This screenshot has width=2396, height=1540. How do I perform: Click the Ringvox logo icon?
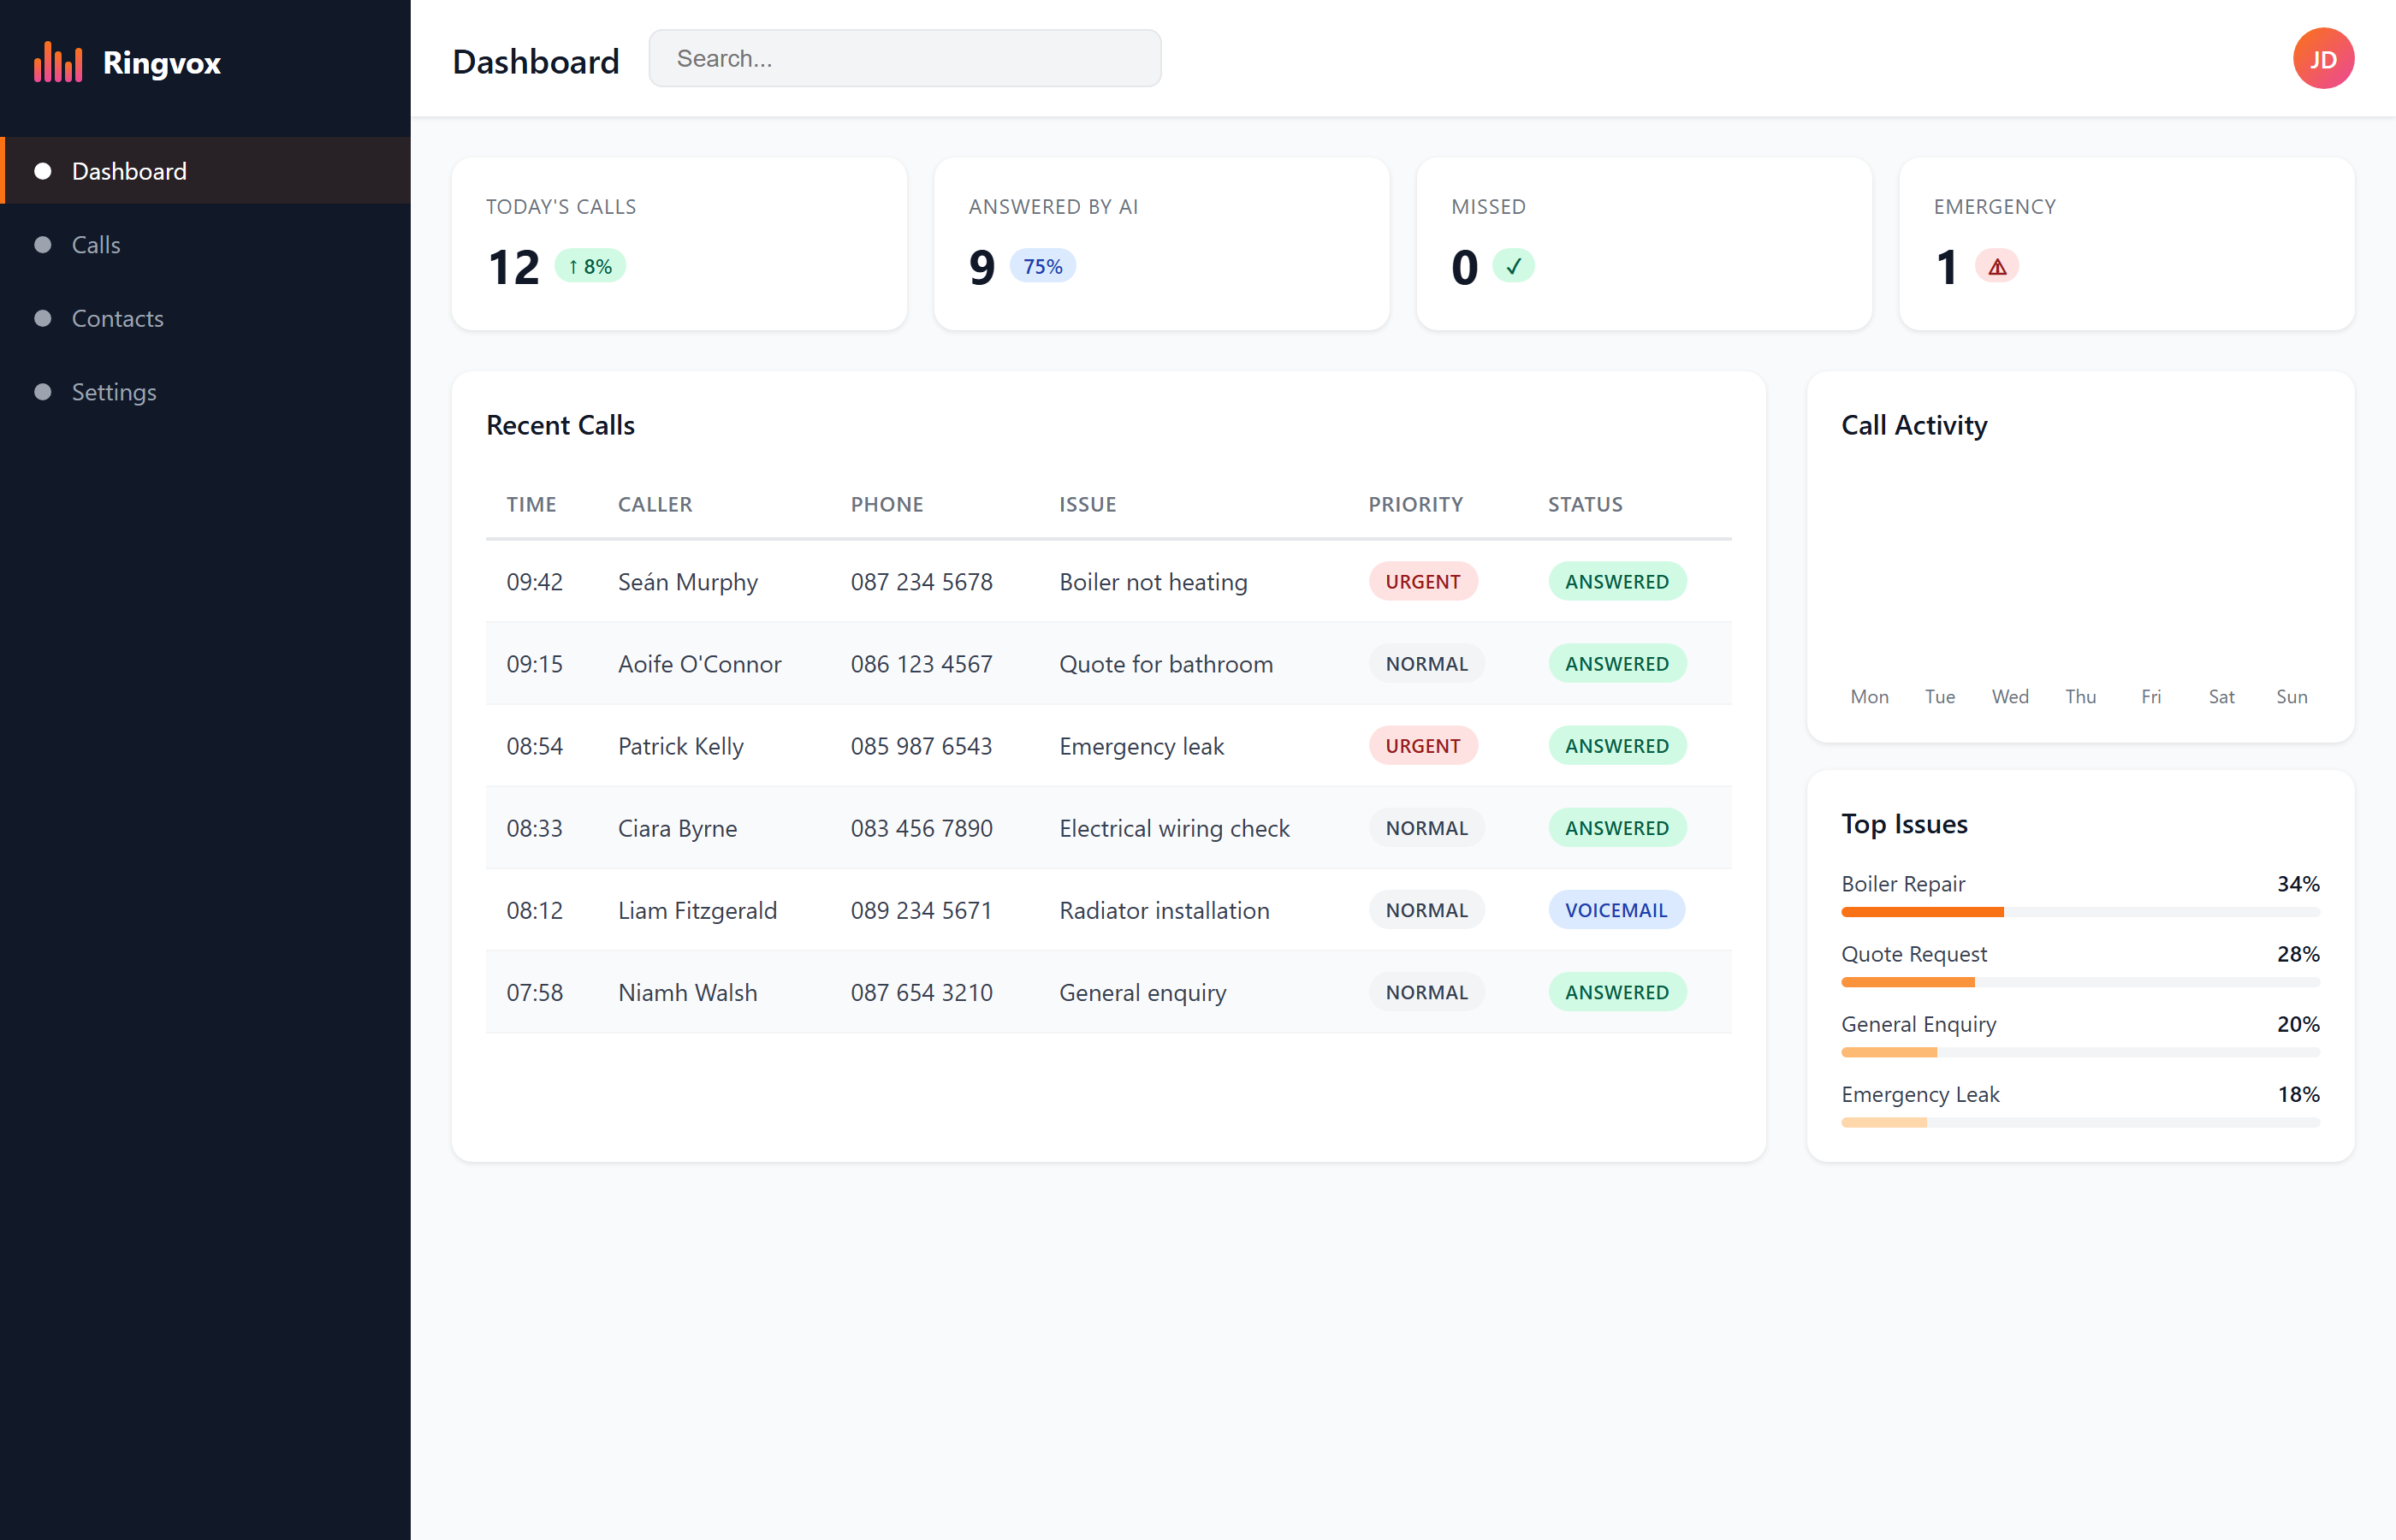point(57,62)
